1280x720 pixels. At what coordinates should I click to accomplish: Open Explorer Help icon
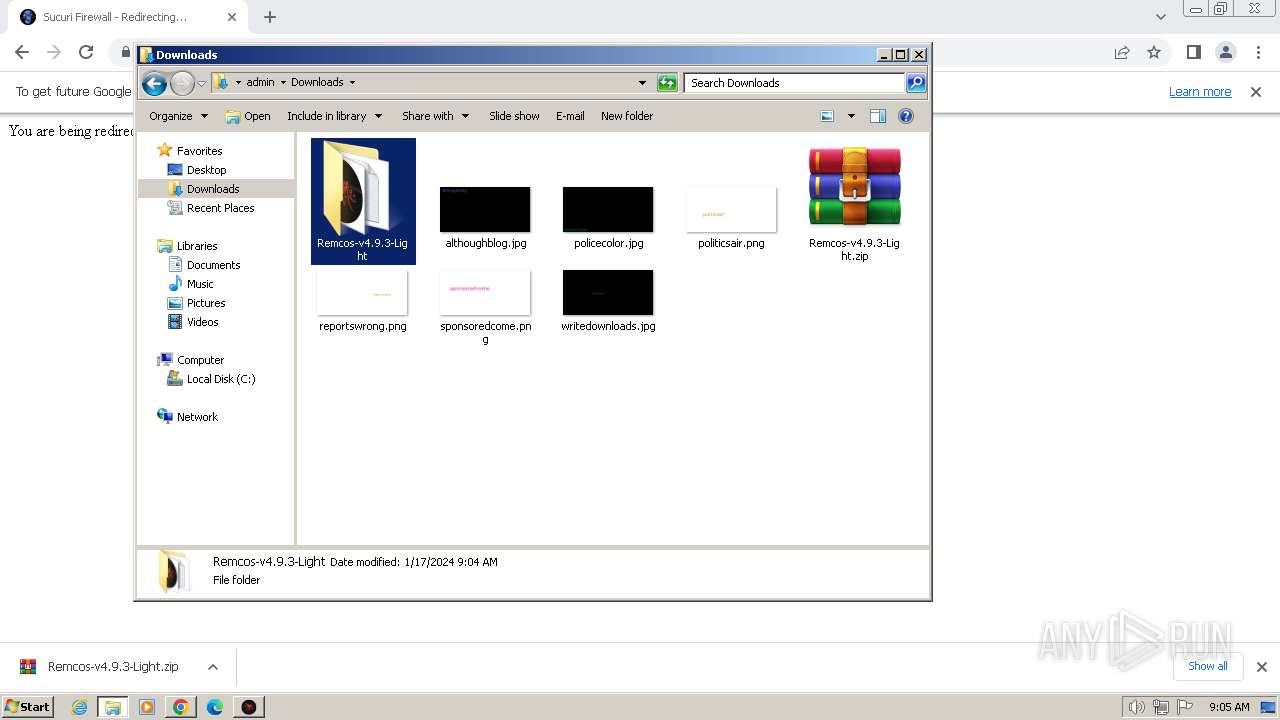pyautogui.click(x=906, y=116)
